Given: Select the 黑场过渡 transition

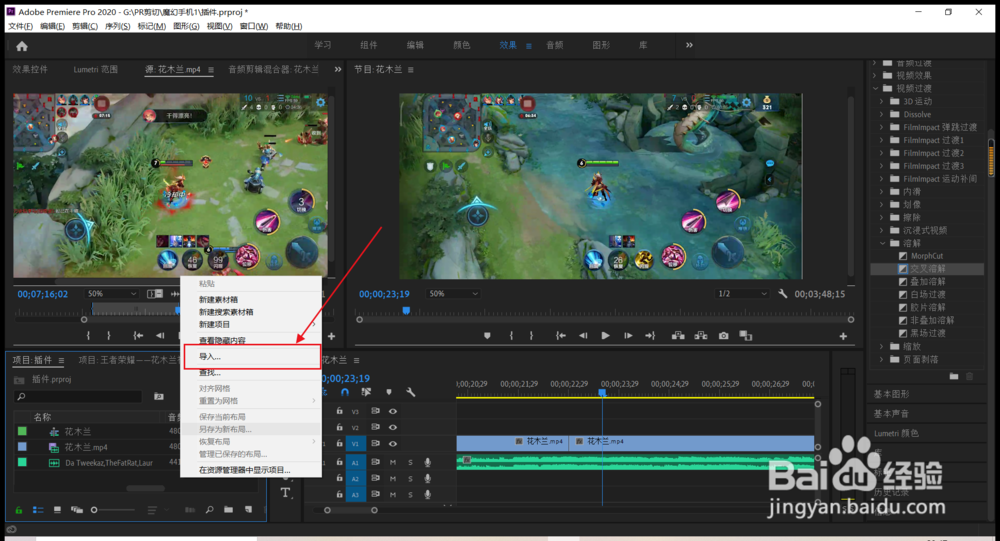Looking at the screenshot, I should 927,333.
